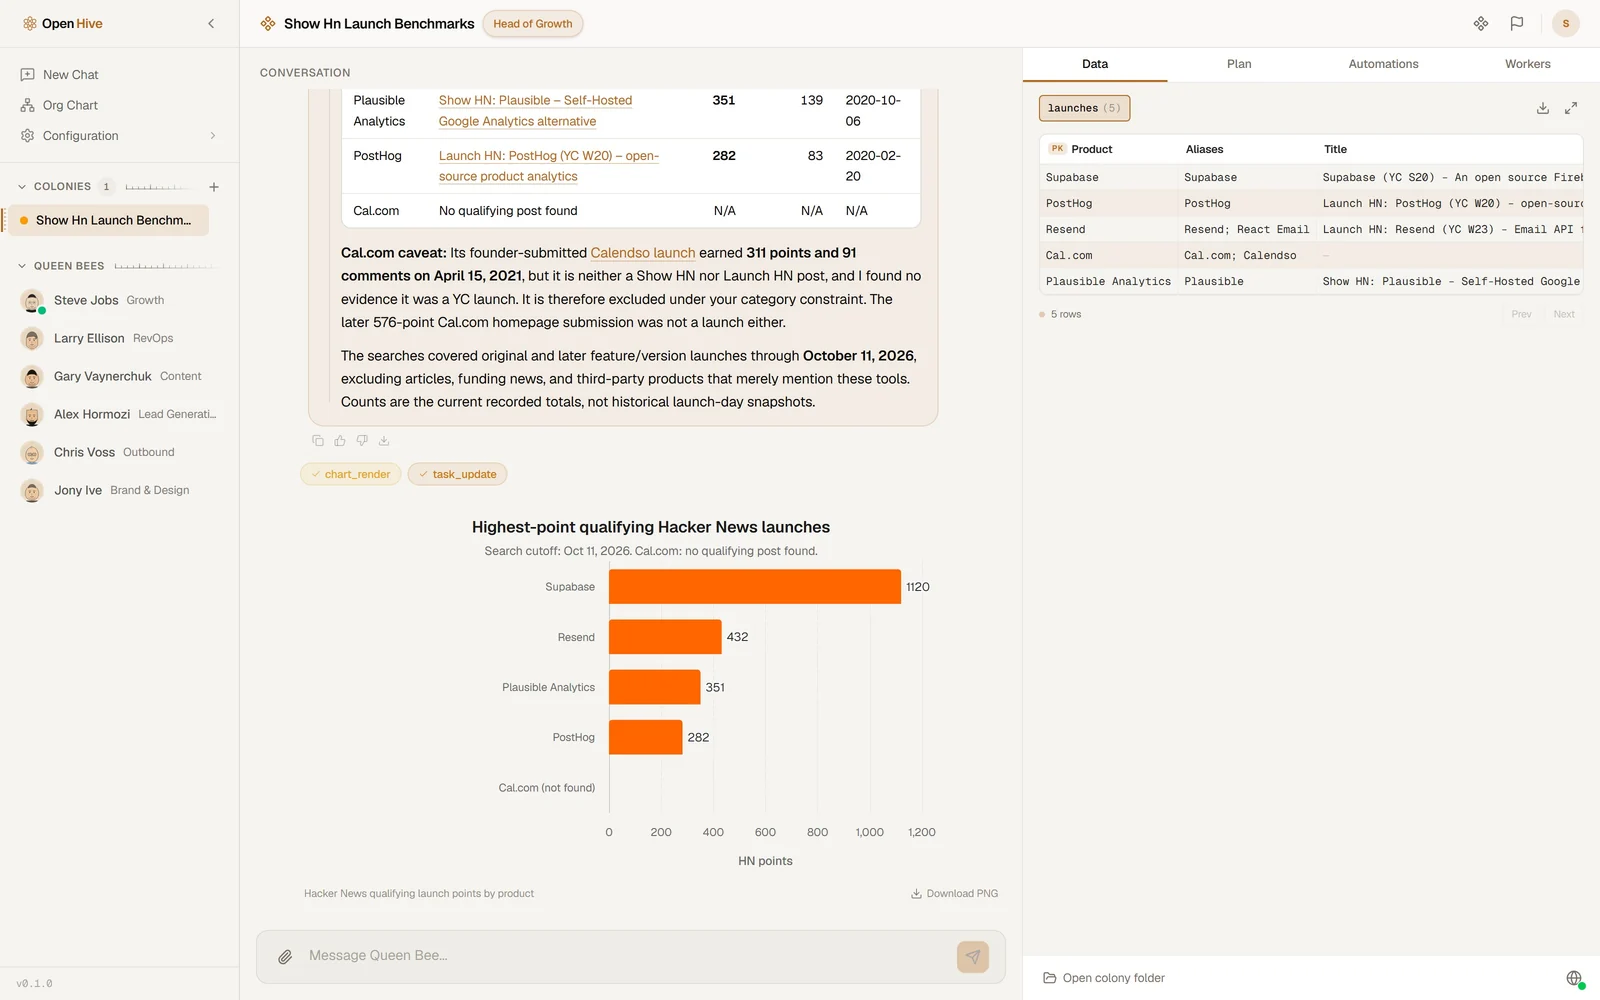This screenshot has width=1600, height=1000.
Task: Expand the data panel to fullscreen
Action: coord(1571,108)
